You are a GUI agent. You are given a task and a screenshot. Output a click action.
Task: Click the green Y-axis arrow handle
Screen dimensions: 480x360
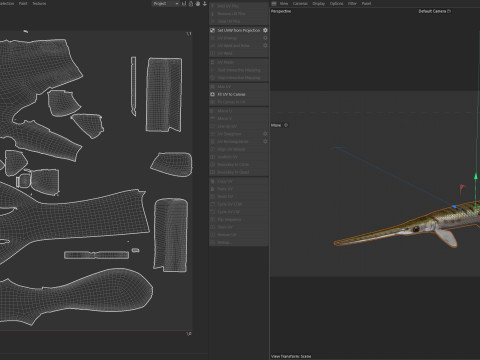click(x=476, y=176)
